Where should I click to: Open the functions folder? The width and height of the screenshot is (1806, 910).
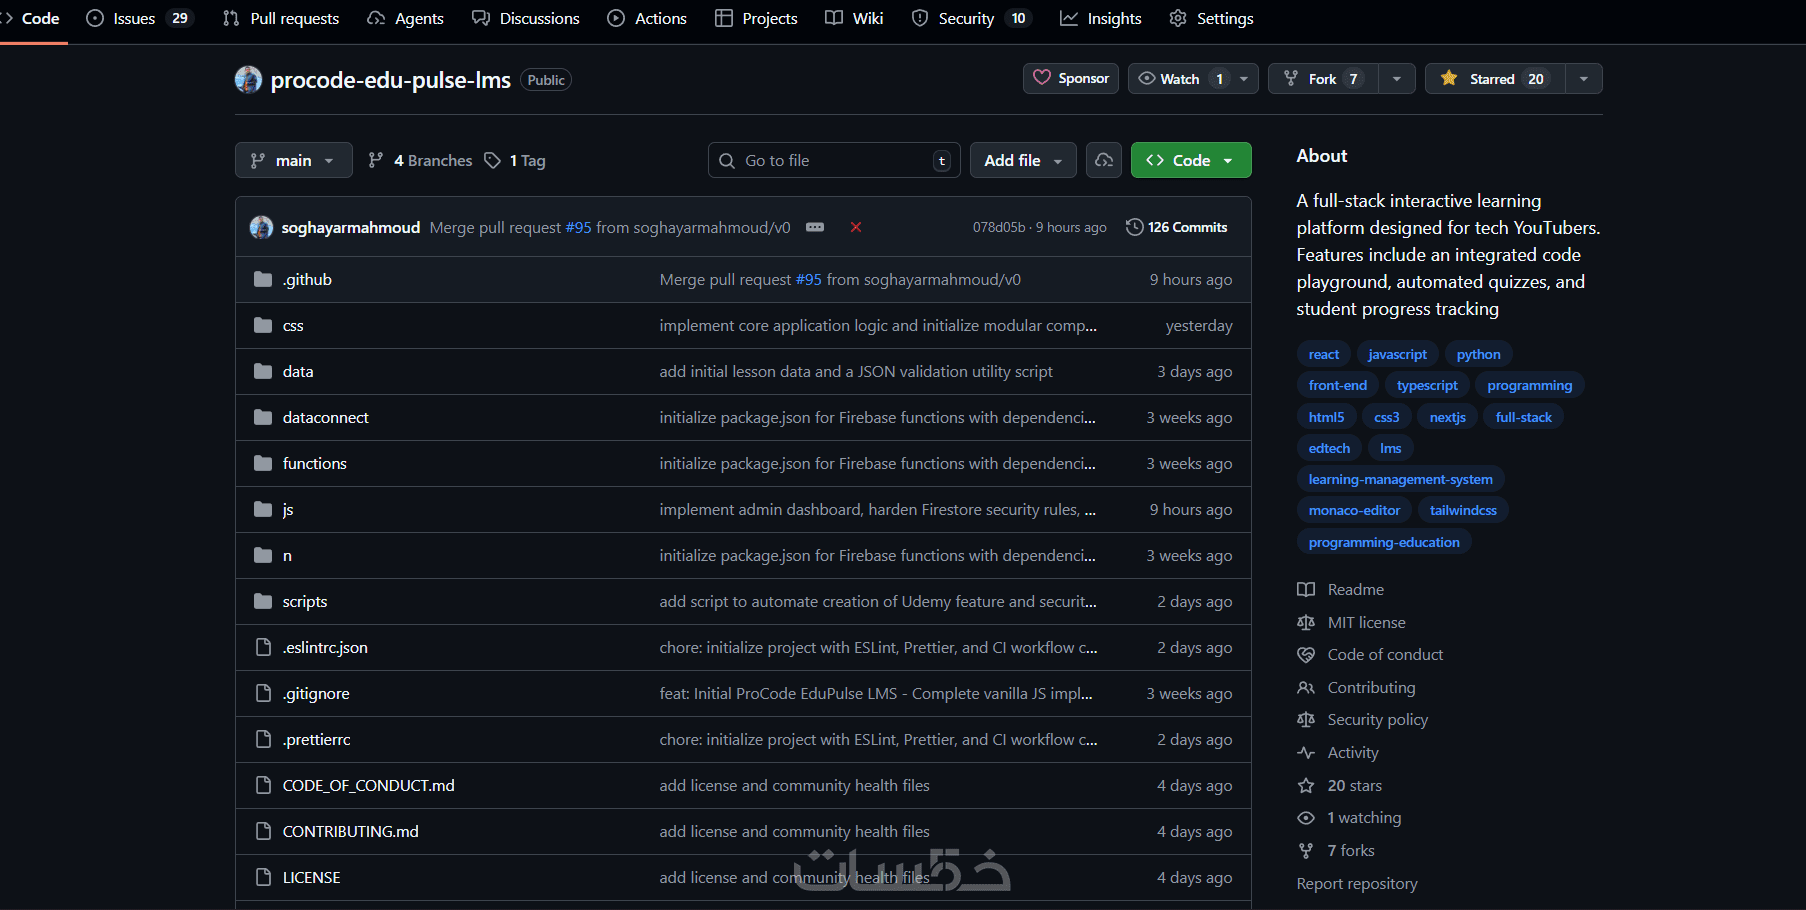coord(315,463)
